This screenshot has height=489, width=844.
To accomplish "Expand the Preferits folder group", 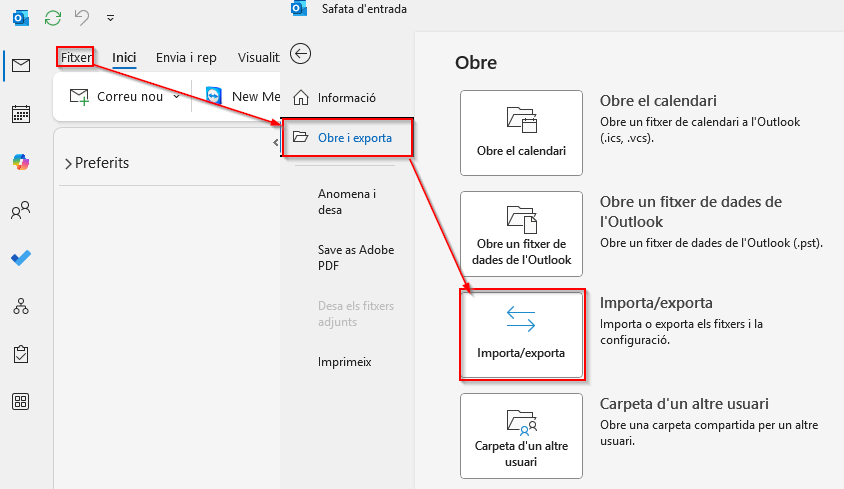I will pos(68,163).
